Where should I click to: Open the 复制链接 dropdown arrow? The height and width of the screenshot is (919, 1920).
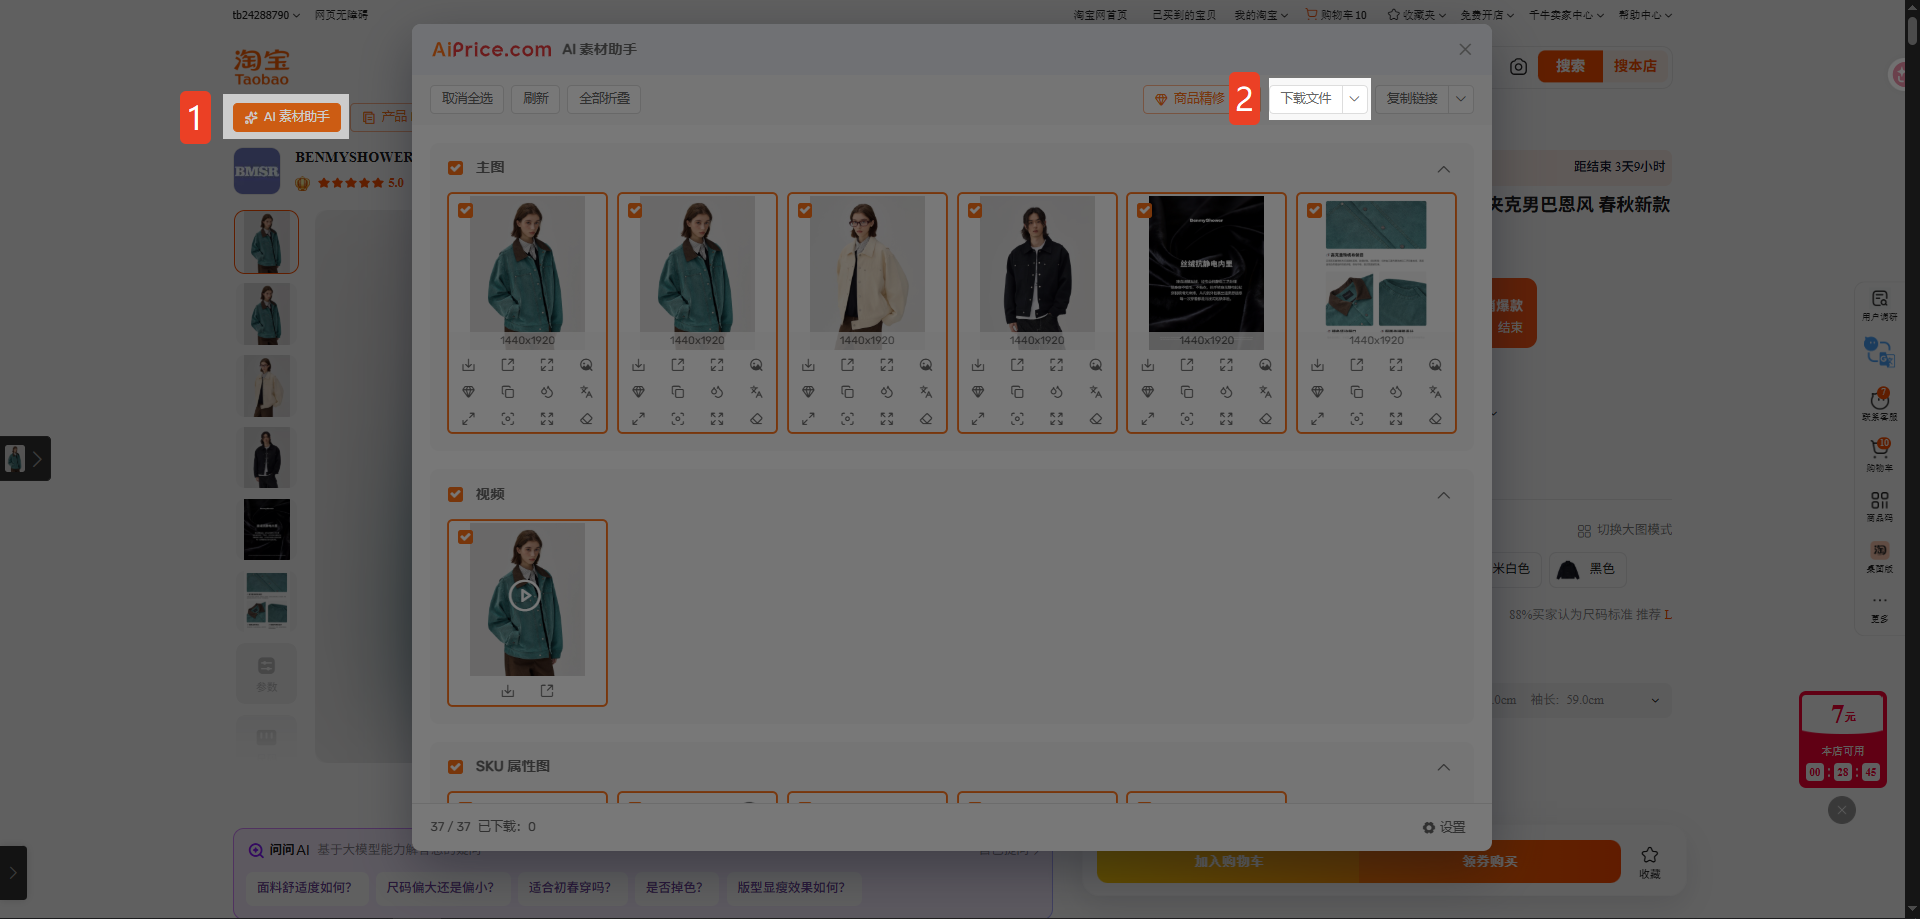[x=1461, y=99]
